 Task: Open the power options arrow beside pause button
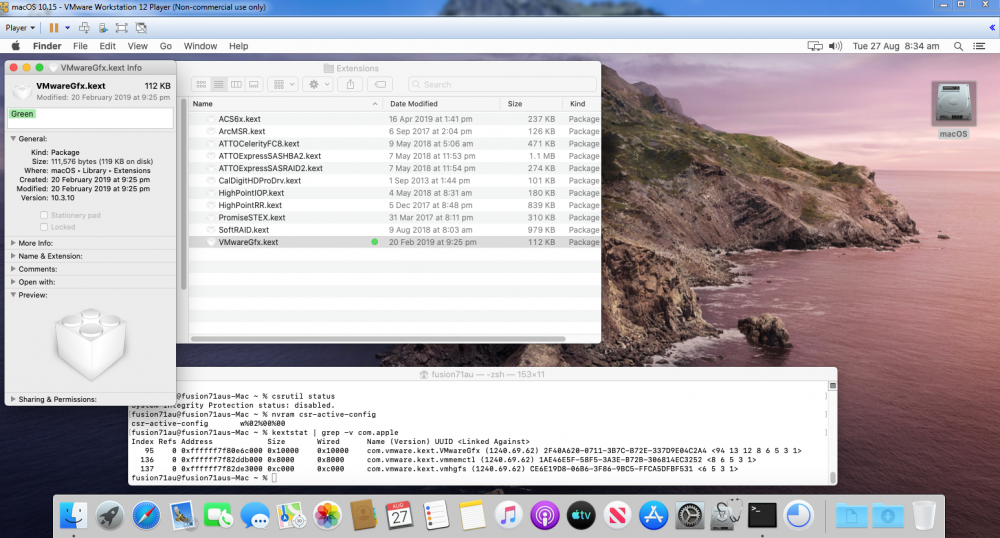(67, 27)
